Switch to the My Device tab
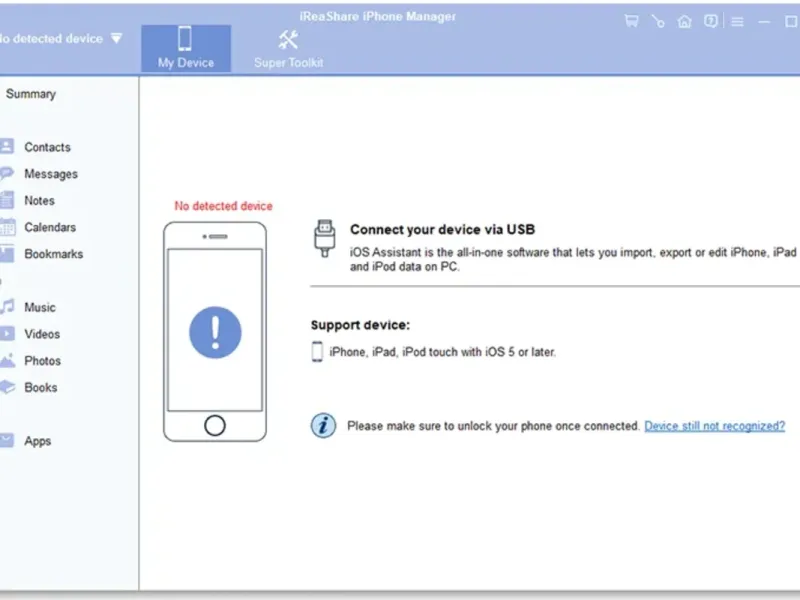The width and height of the screenshot is (800, 600). click(x=186, y=48)
